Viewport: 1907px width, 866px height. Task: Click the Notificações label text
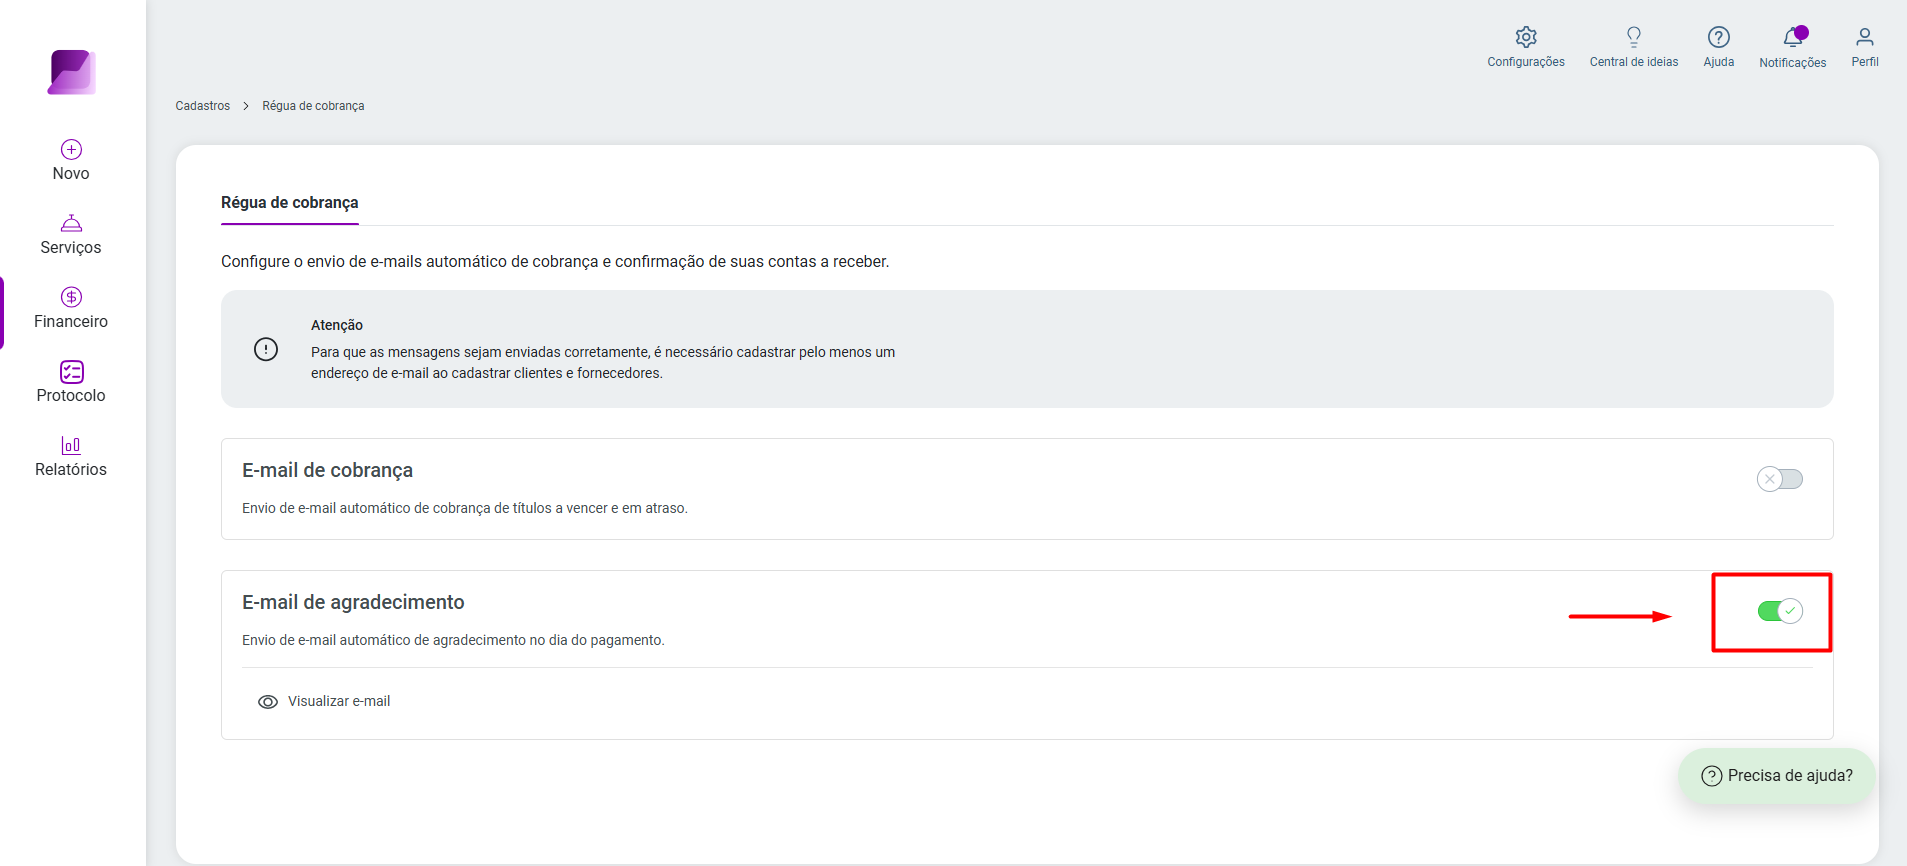1793,63
